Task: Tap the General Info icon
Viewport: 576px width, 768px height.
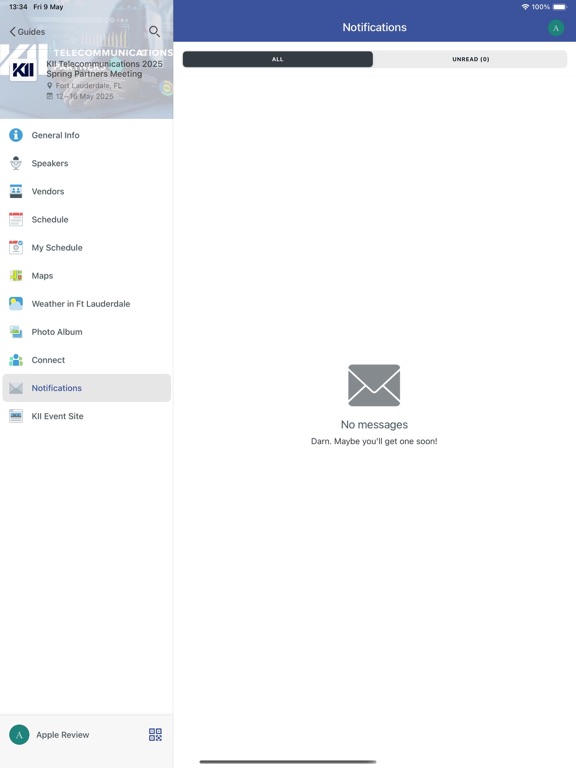Action: tap(16, 135)
